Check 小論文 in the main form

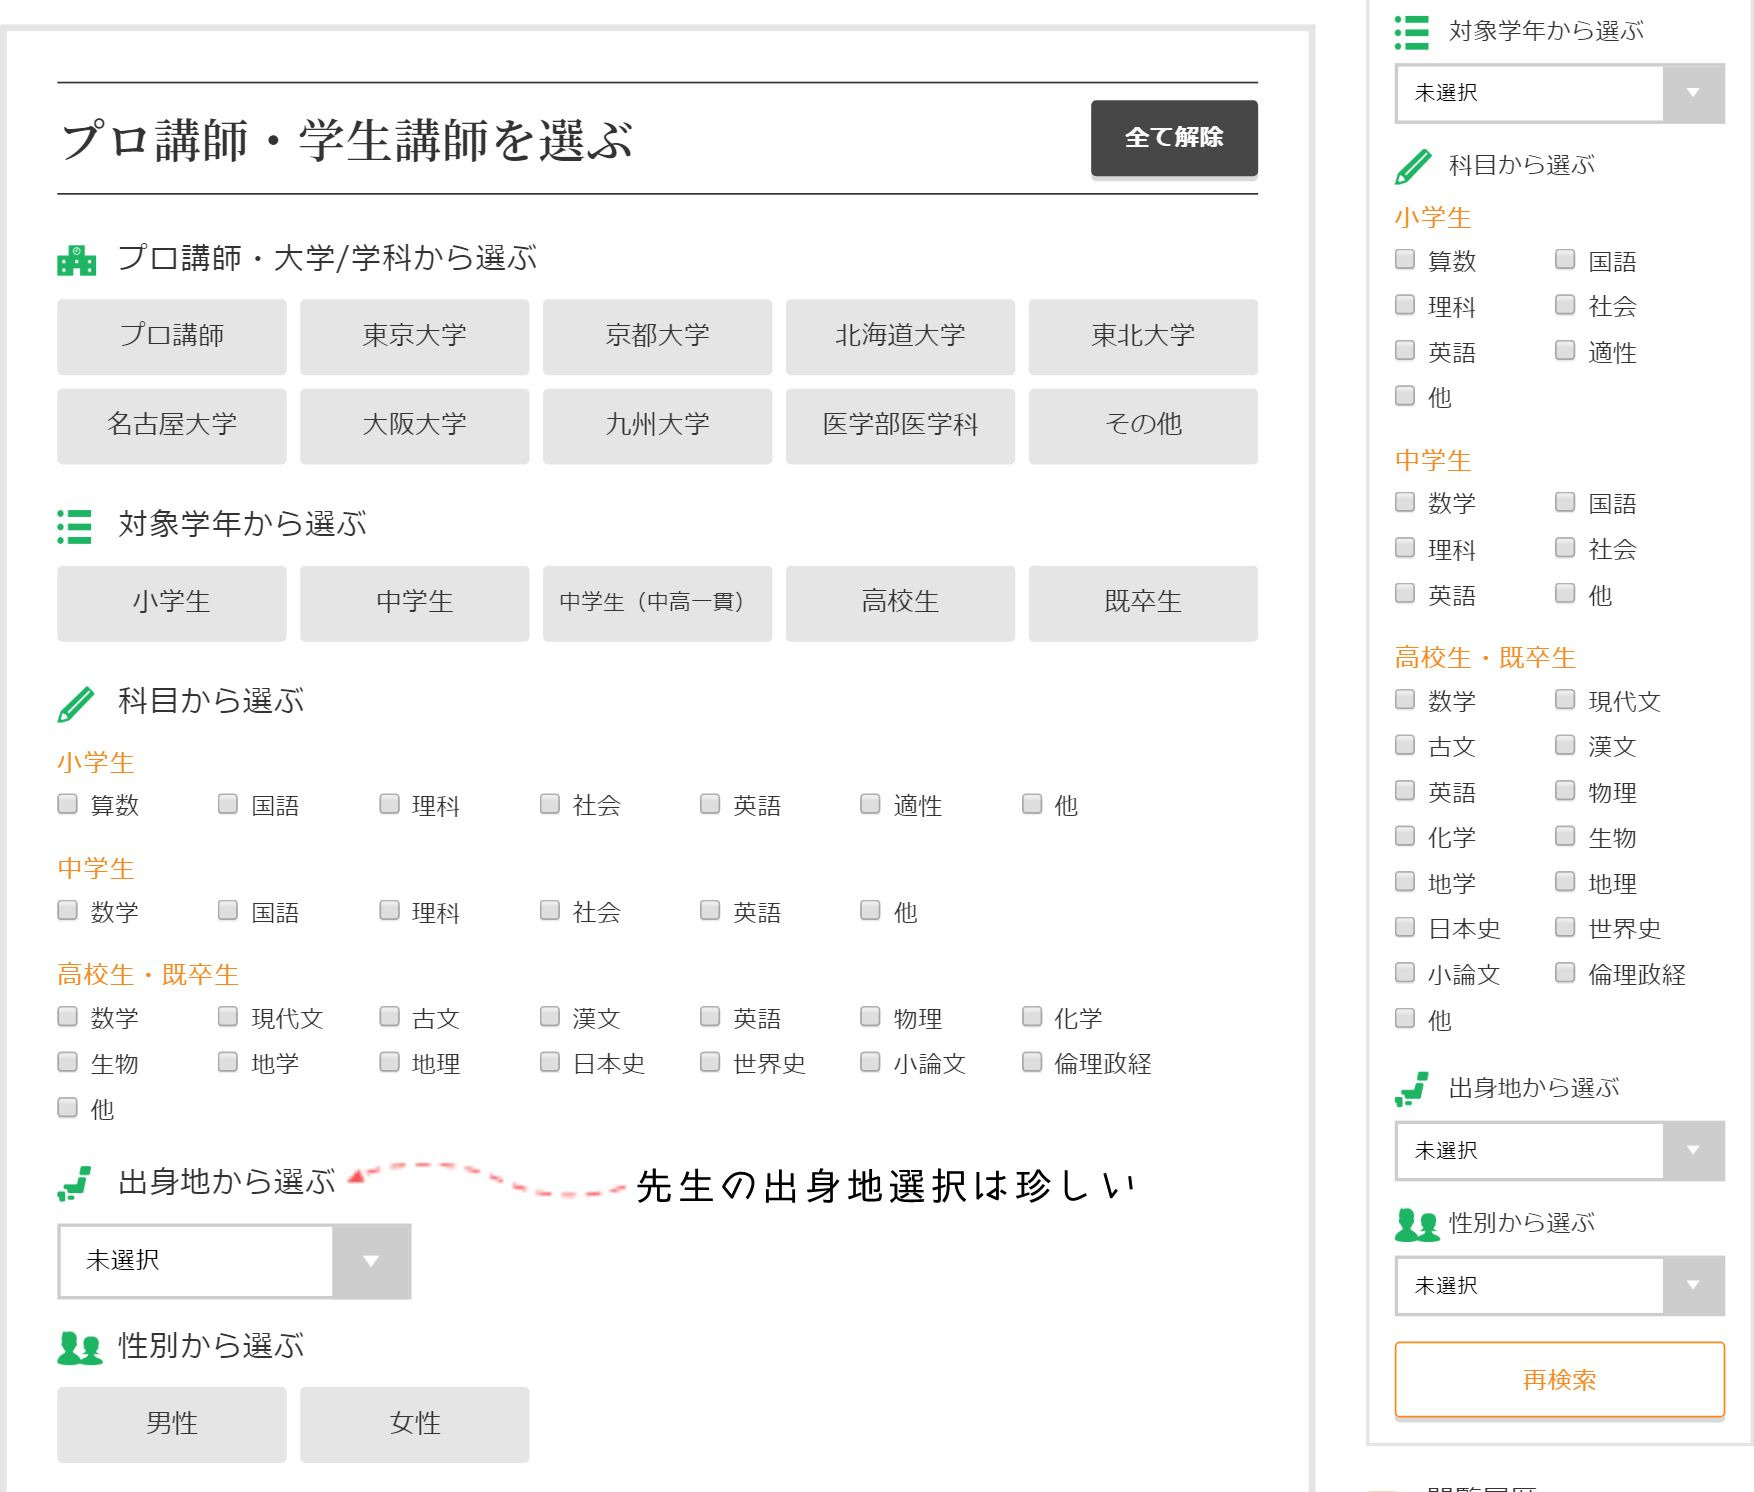click(871, 1062)
